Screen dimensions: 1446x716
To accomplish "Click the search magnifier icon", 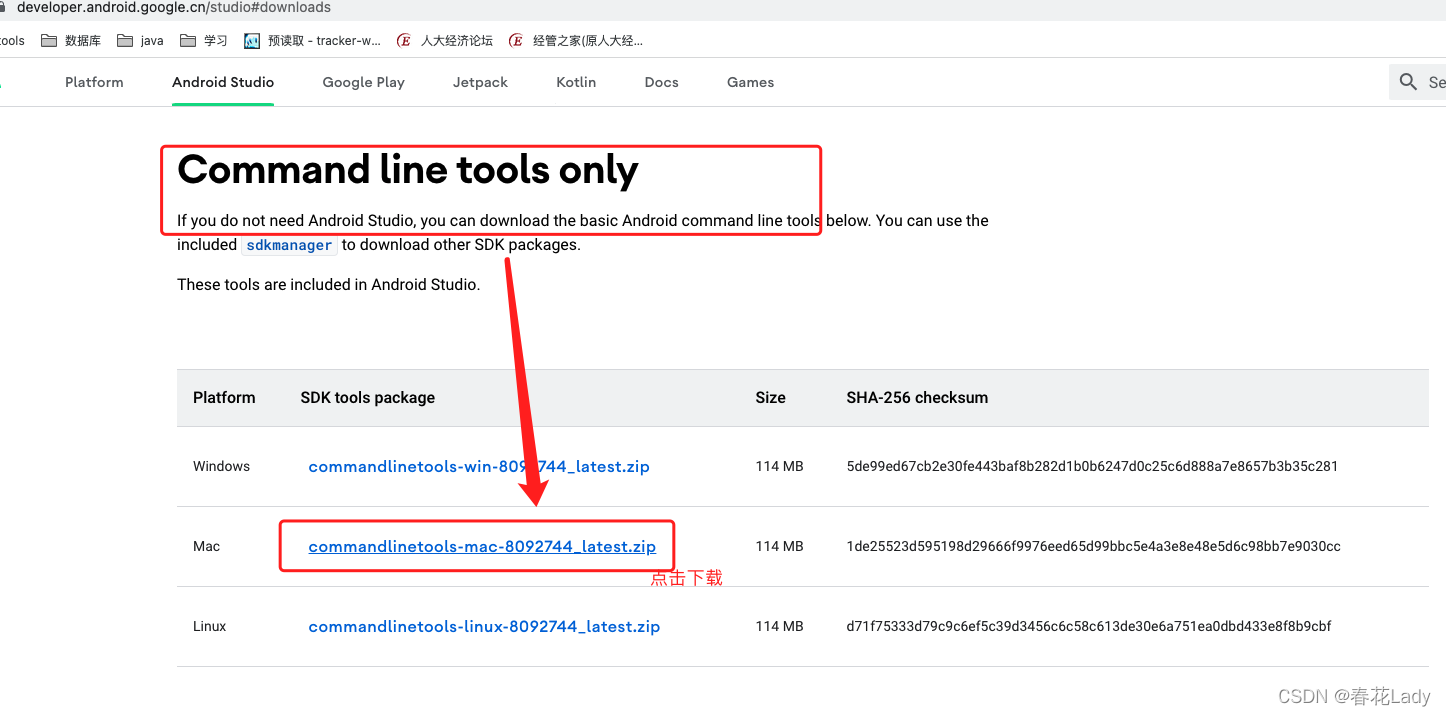I will click(x=1408, y=82).
